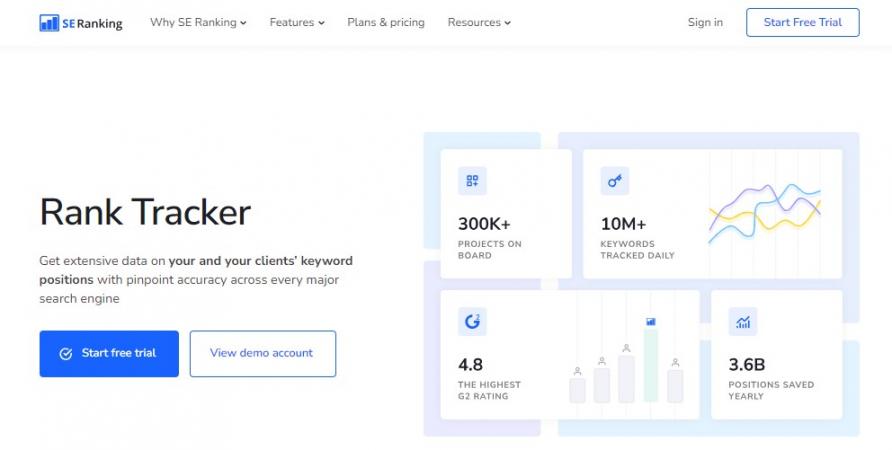
Task: Click the chart icon above 3.6B
Action: pyautogui.click(x=742, y=321)
